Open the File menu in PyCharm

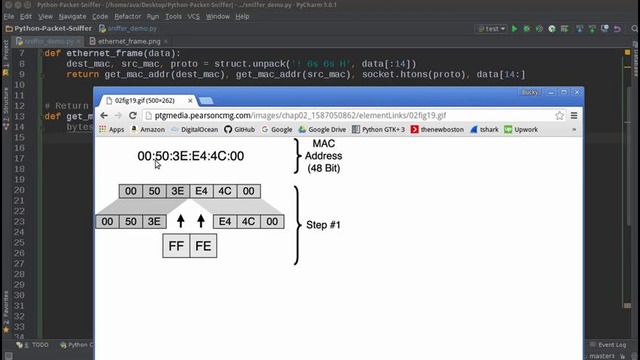pos(9,16)
